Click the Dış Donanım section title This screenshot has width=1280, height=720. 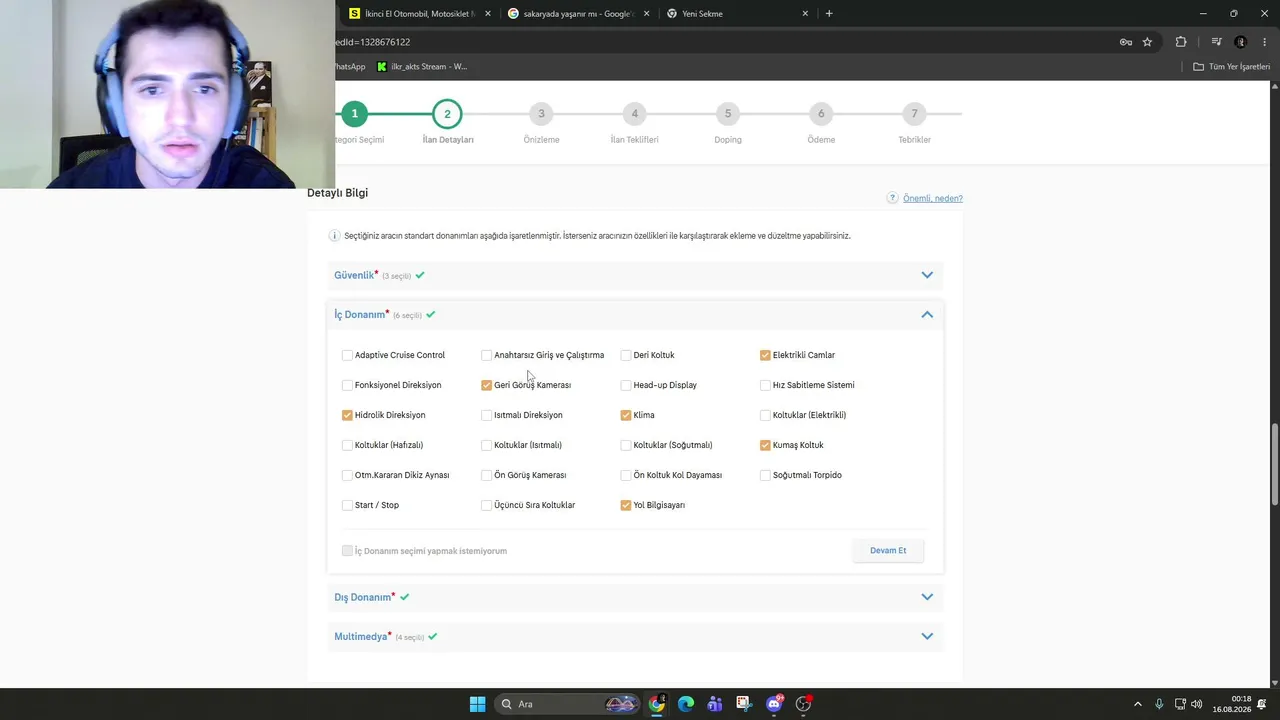pyautogui.click(x=363, y=597)
